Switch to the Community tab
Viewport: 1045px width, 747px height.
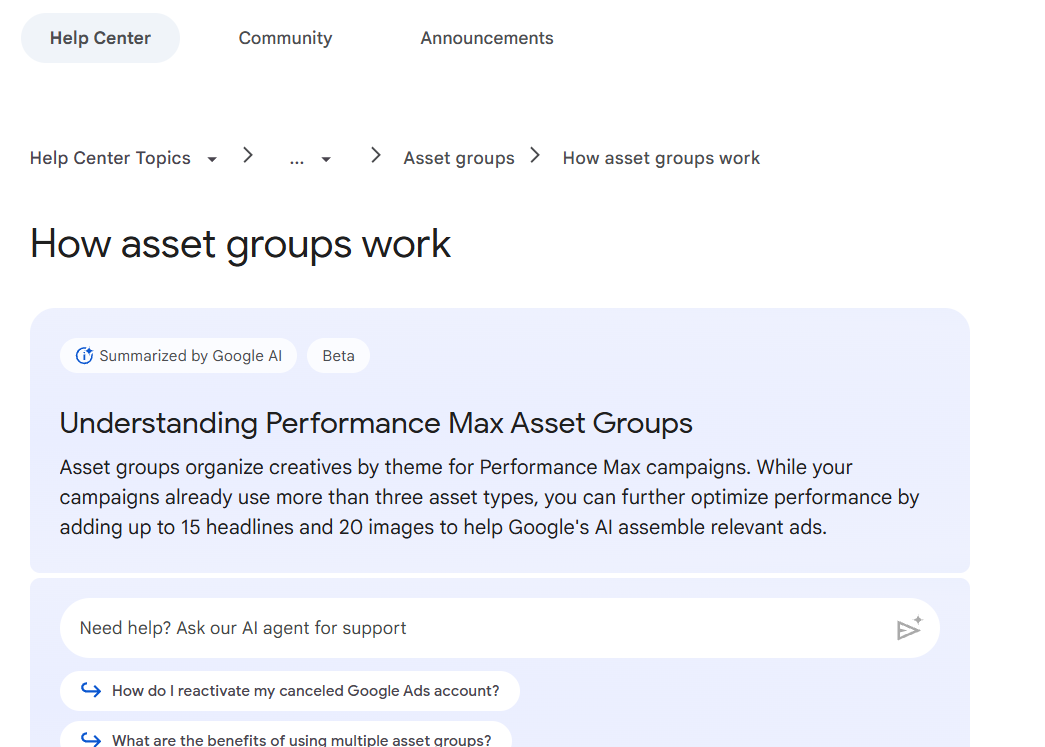285,38
